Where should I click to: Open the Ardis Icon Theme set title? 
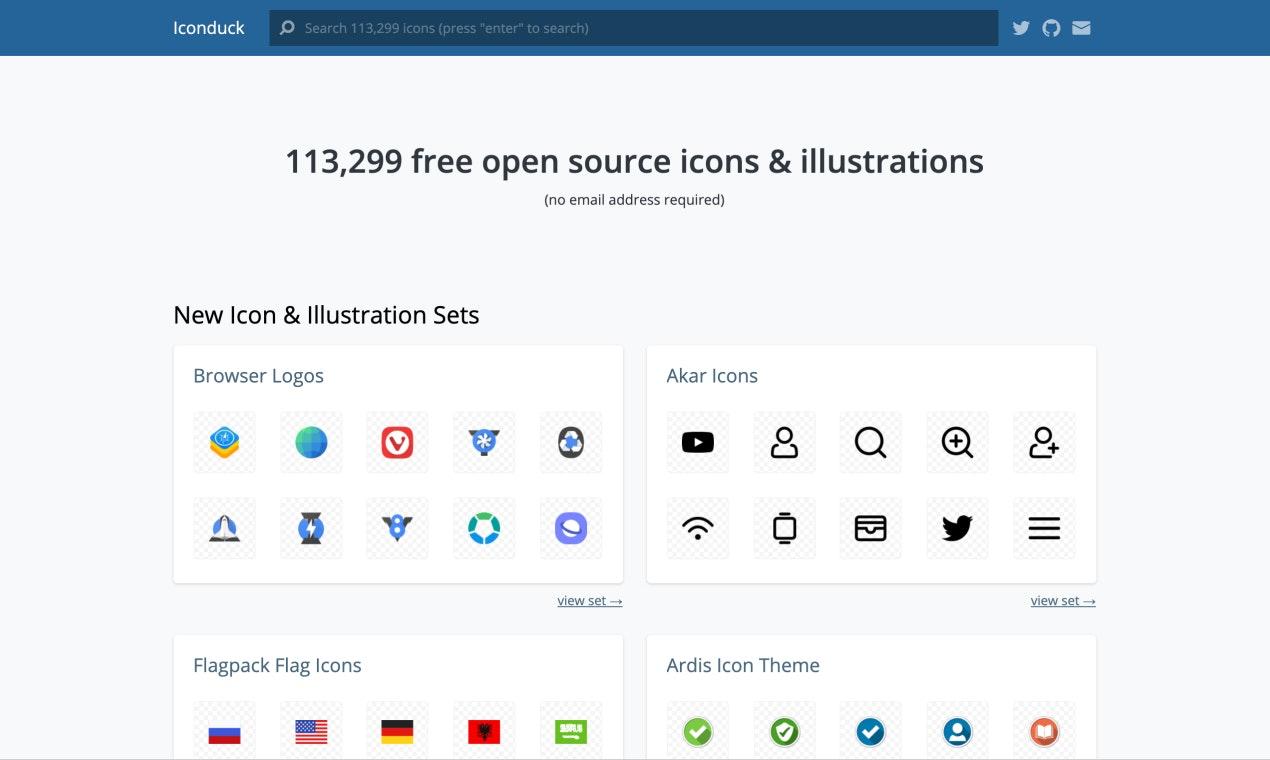(x=742, y=666)
